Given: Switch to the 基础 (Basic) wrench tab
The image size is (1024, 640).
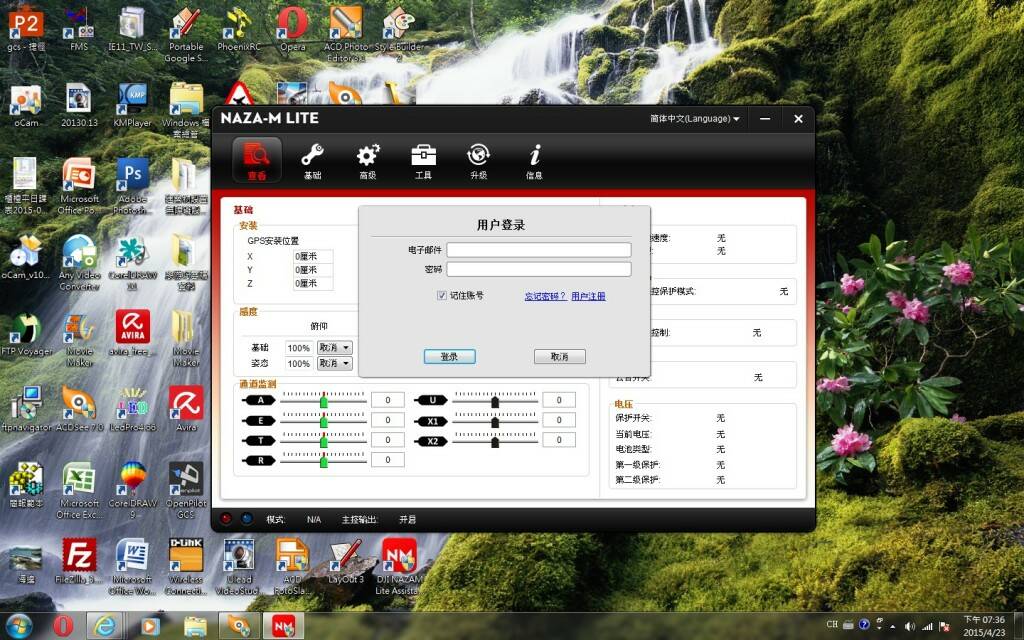Looking at the screenshot, I should coord(312,161).
